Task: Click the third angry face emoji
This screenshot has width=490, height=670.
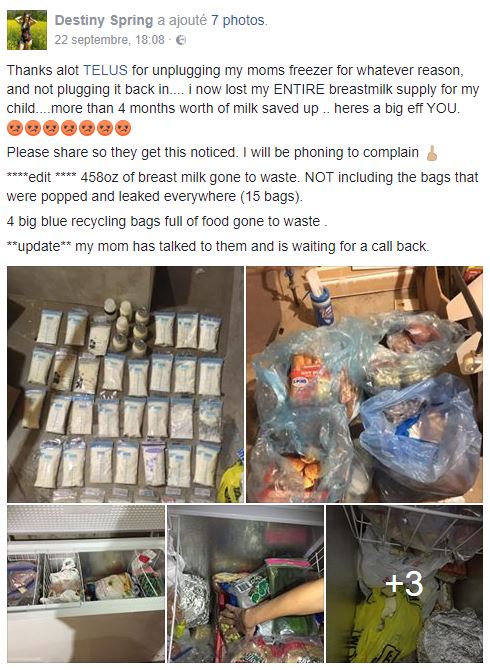Action: (x=51, y=128)
